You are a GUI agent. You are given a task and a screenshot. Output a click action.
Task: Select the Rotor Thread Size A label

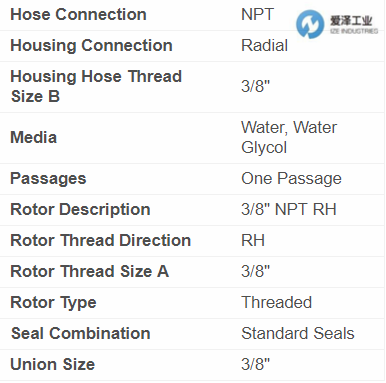click(90, 271)
